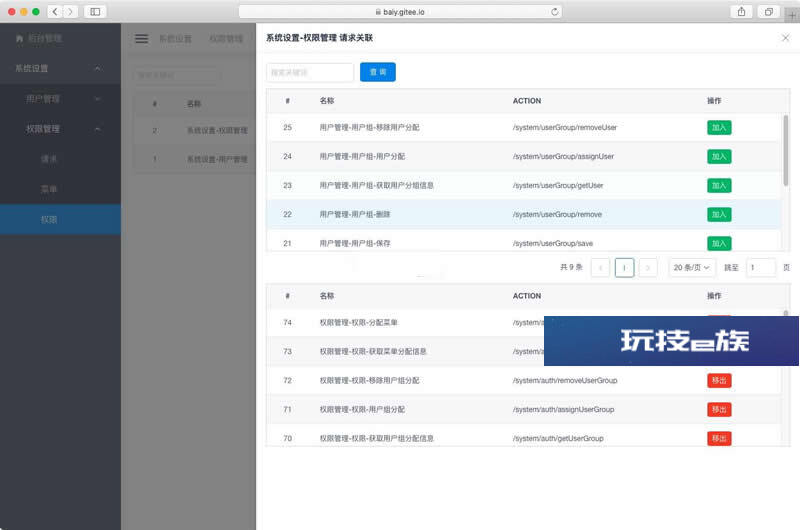Reload the baiy.gitee.io page
800x530 pixels.
click(555, 12)
